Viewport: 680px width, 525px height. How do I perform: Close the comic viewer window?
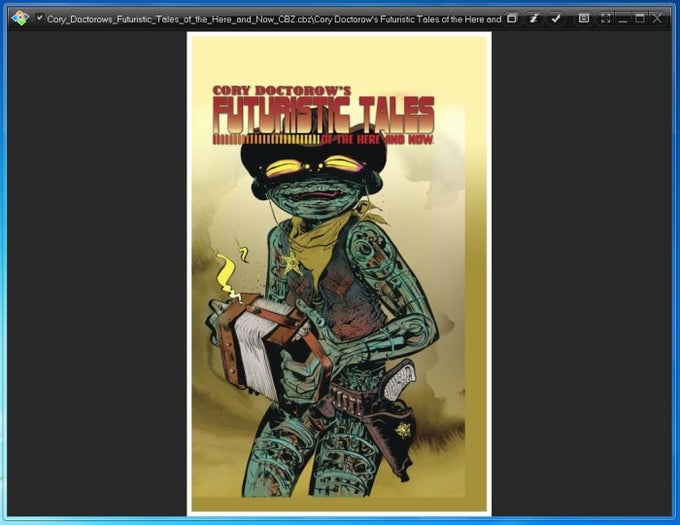(x=657, y=18)
